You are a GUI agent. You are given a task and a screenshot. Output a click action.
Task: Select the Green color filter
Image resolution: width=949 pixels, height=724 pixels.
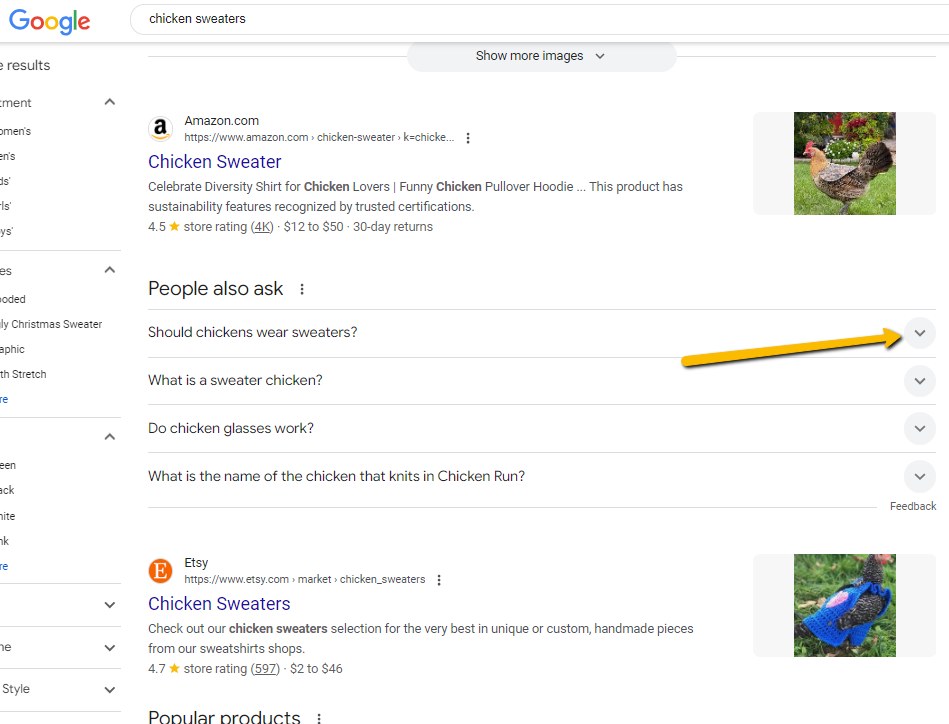click(x=8, y=466)
